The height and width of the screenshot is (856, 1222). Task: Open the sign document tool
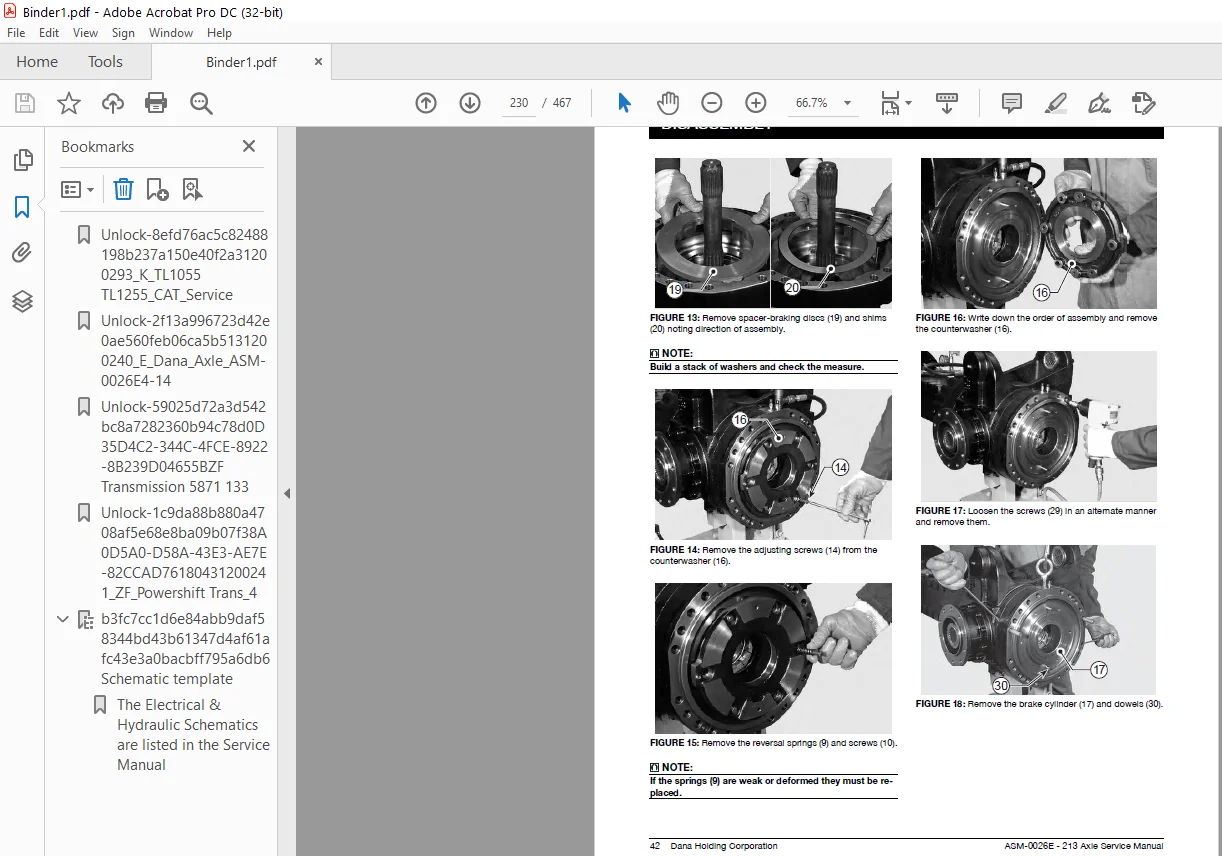(1099, 103)
